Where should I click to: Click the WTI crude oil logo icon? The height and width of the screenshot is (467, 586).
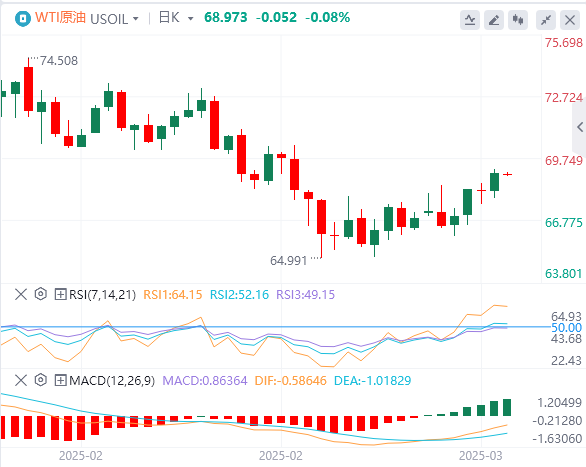click(x=22, y=18)
